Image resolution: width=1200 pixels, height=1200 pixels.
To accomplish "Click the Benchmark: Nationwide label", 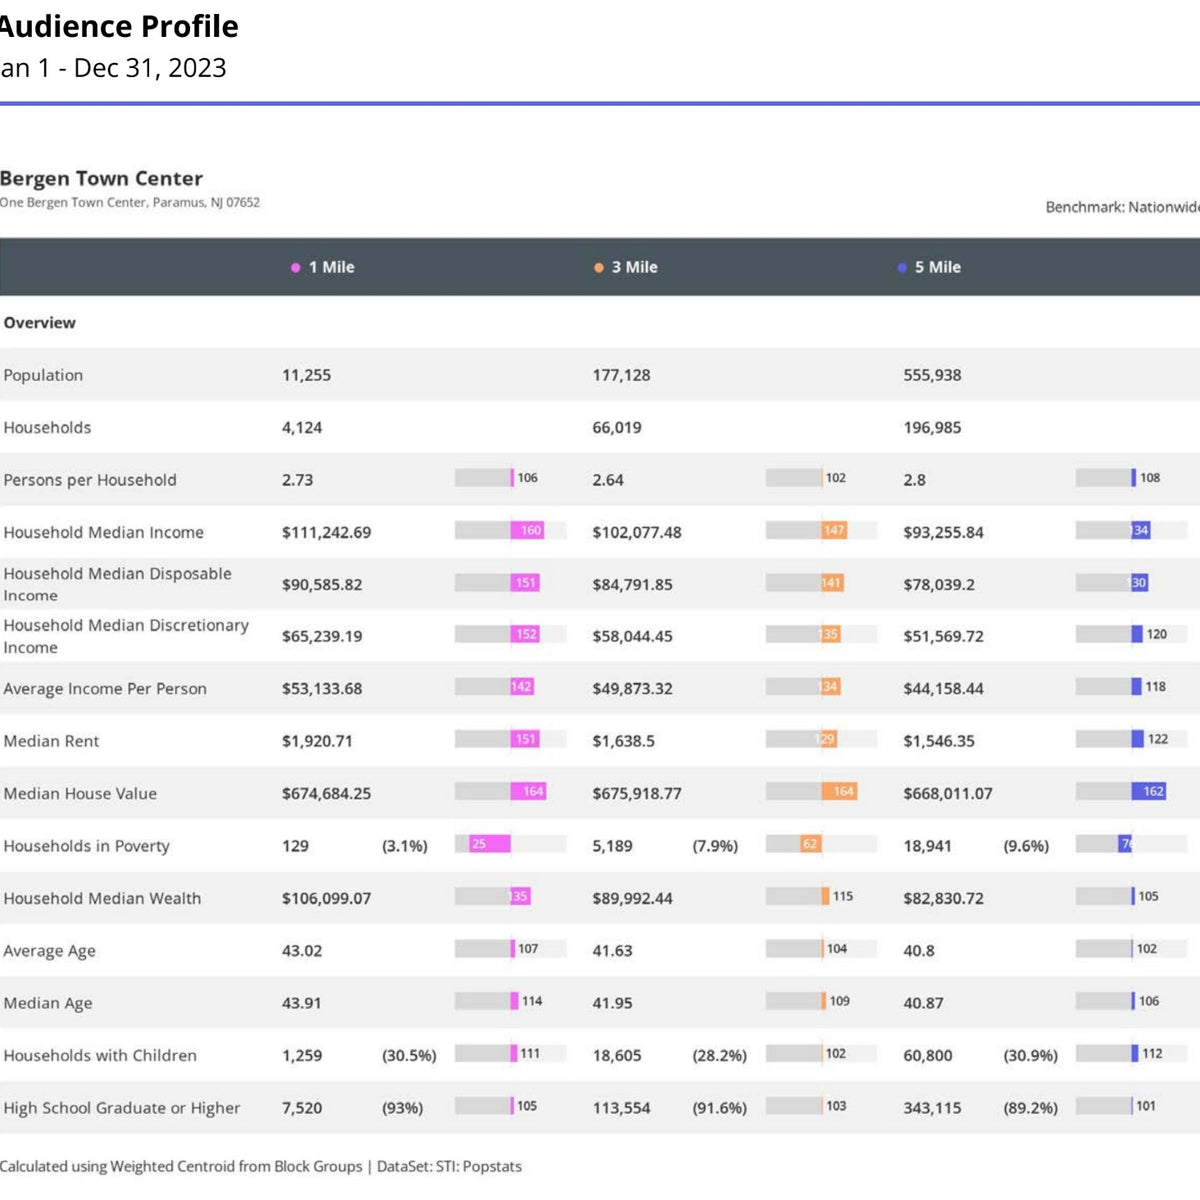I will click(x=1122, y=207).
